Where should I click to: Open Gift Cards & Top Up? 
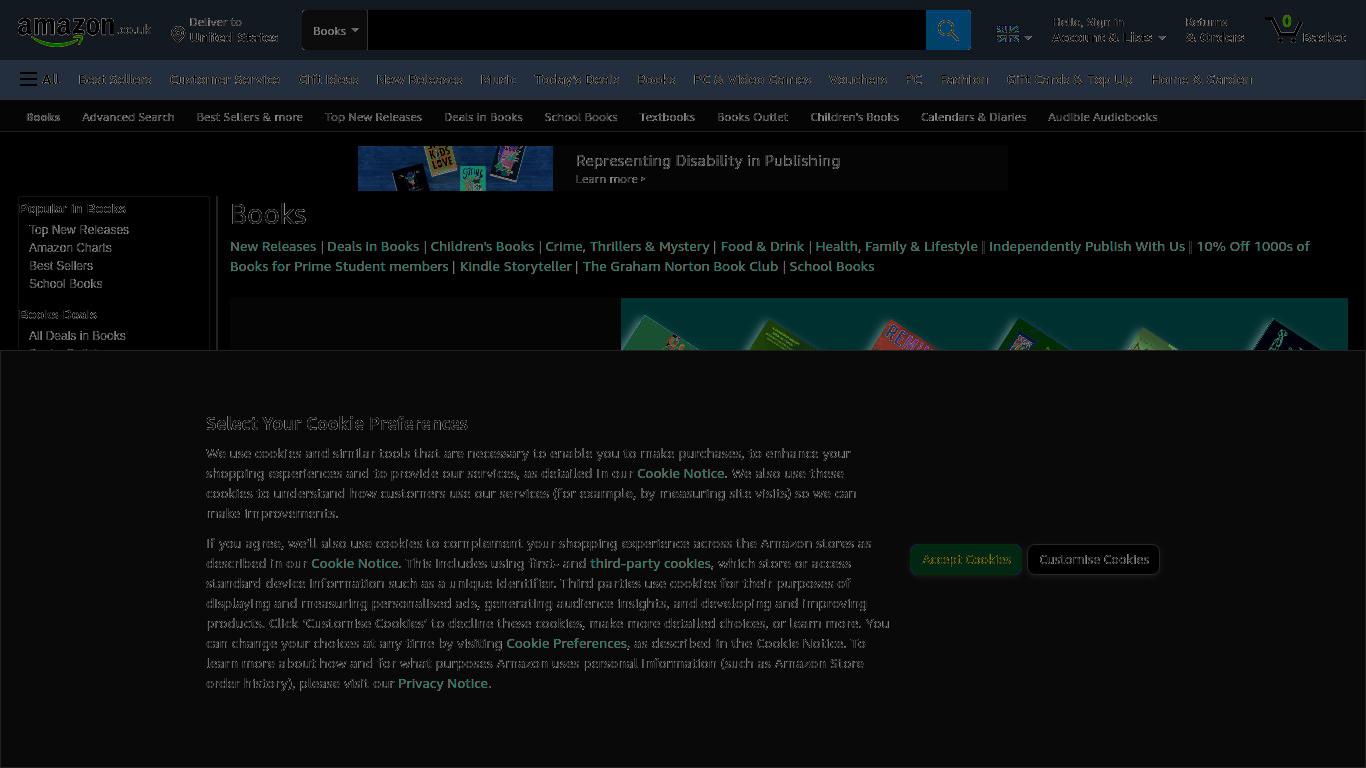(1069, 79)
